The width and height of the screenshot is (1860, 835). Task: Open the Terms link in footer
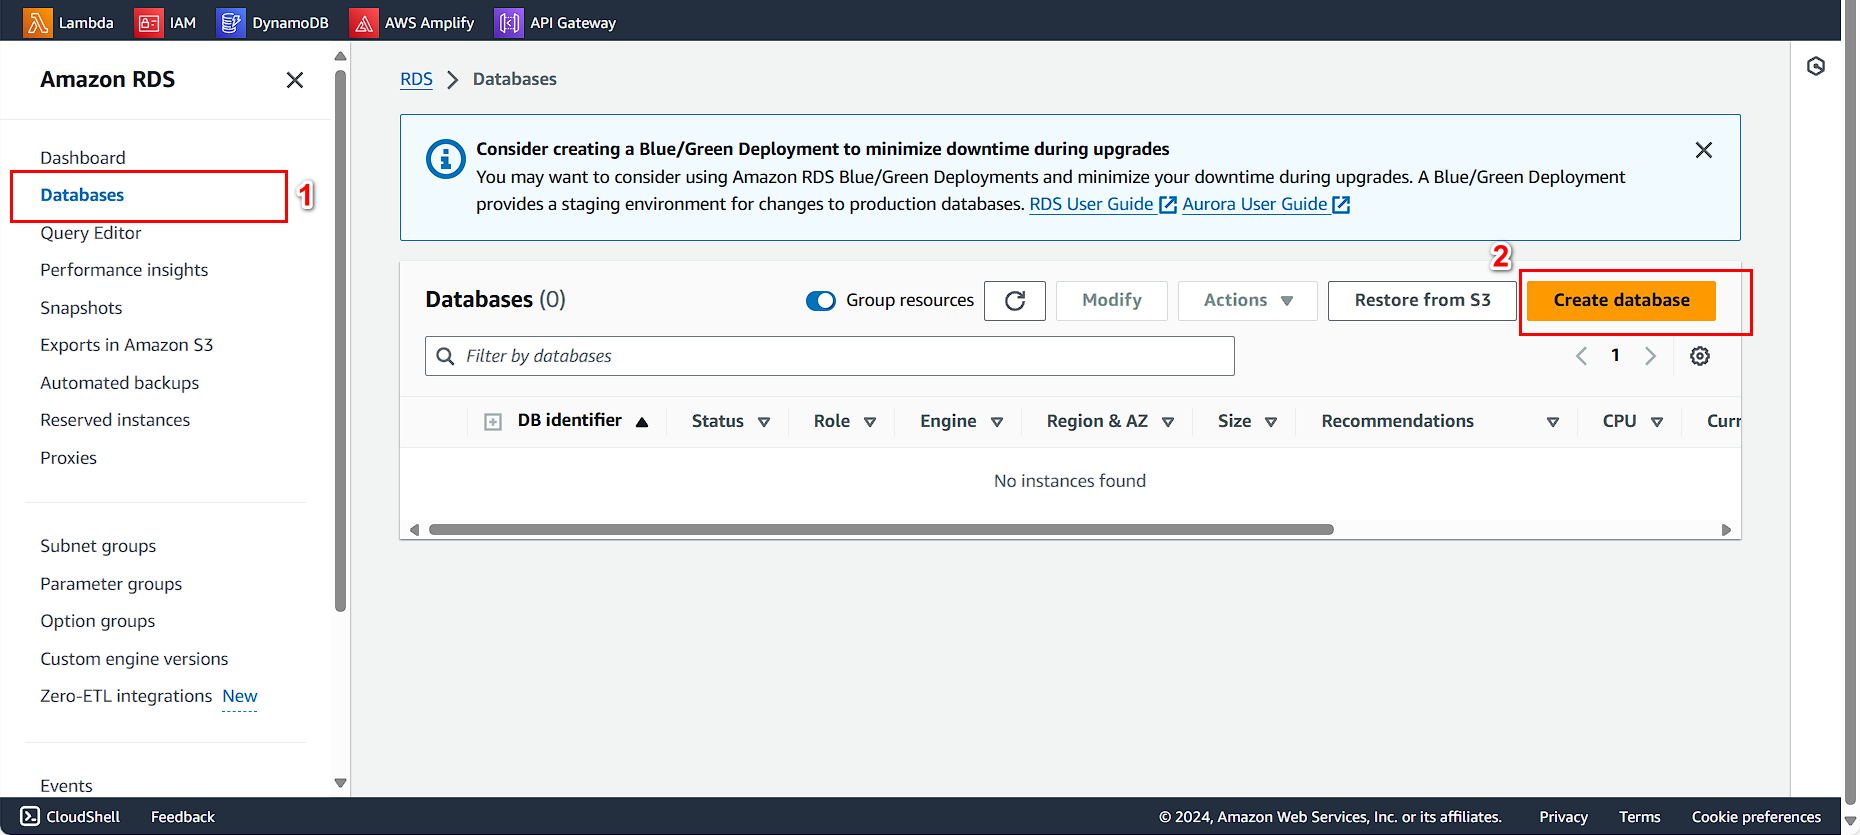tap(1640, 817)
